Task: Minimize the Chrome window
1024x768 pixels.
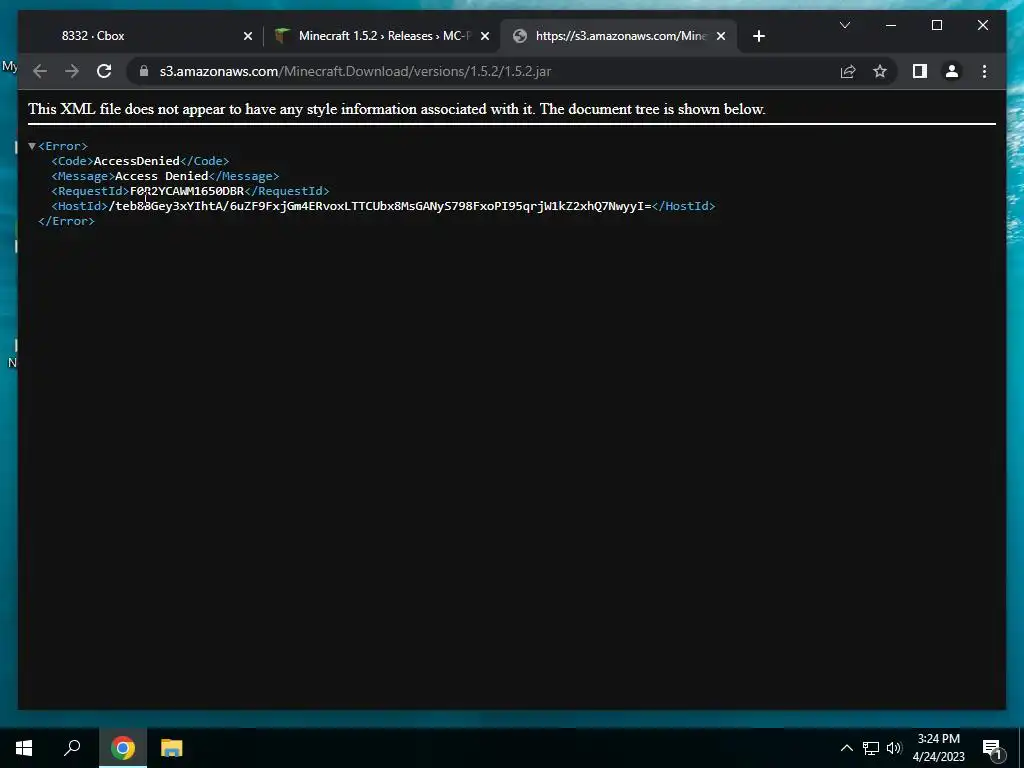Action: tap(891, 25)
